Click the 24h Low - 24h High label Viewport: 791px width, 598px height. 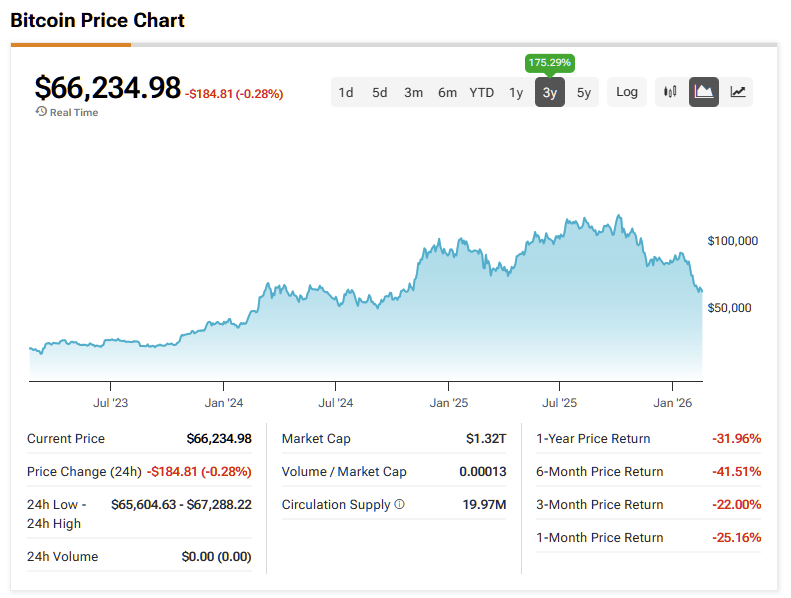56,514
